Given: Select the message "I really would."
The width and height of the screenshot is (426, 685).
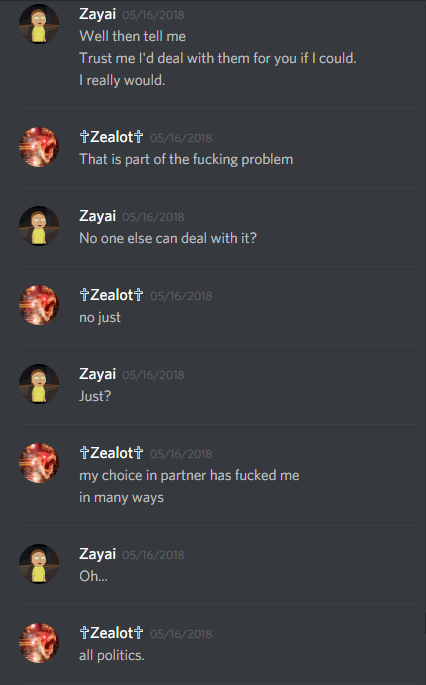Looking at the screenshot, I should [x=122, y=80].
